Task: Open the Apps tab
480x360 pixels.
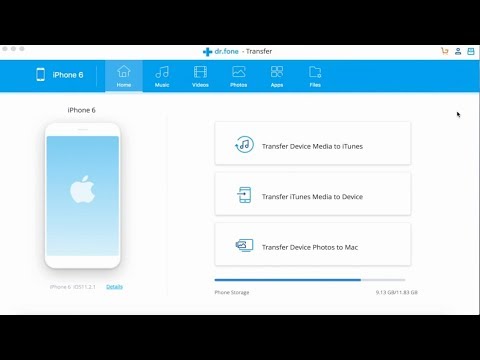Action: point(277,76)
